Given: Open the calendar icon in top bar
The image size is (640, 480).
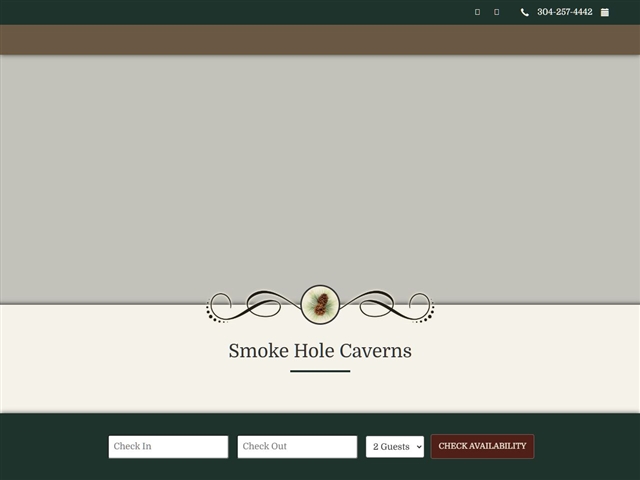Looking at the screenshot, I should coord(604,12).
